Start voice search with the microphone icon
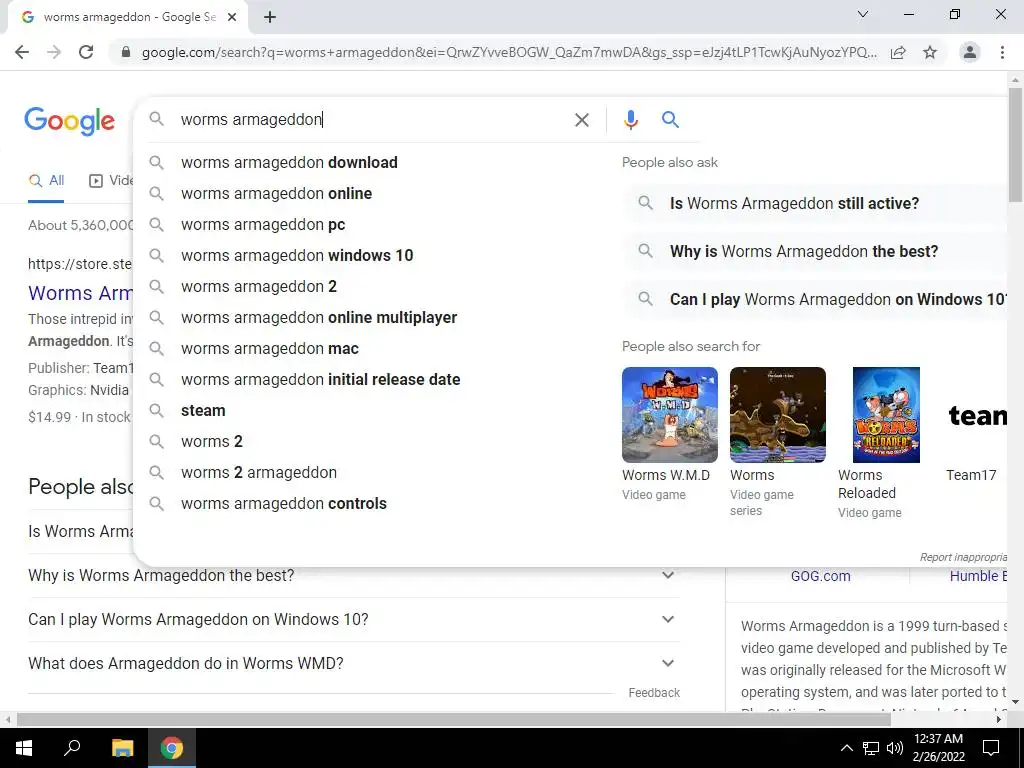Screen dimensions: 1024x768 click(x=630, y=120)
